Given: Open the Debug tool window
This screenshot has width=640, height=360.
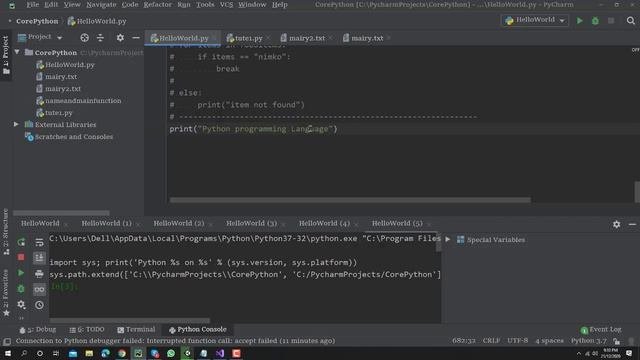Looking at the screenshot, I should tap(38, 329).
